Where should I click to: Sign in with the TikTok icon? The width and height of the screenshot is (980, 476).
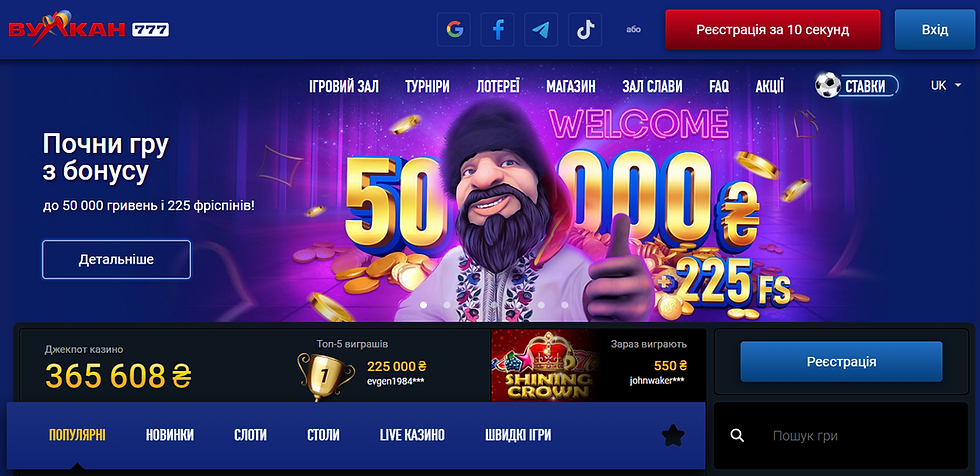585,29
